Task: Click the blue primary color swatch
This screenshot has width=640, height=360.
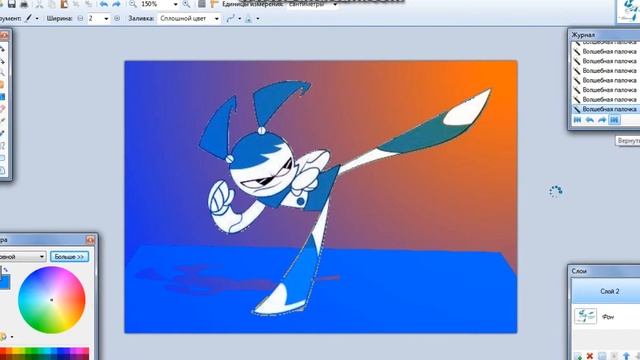Action: [4, 281]
